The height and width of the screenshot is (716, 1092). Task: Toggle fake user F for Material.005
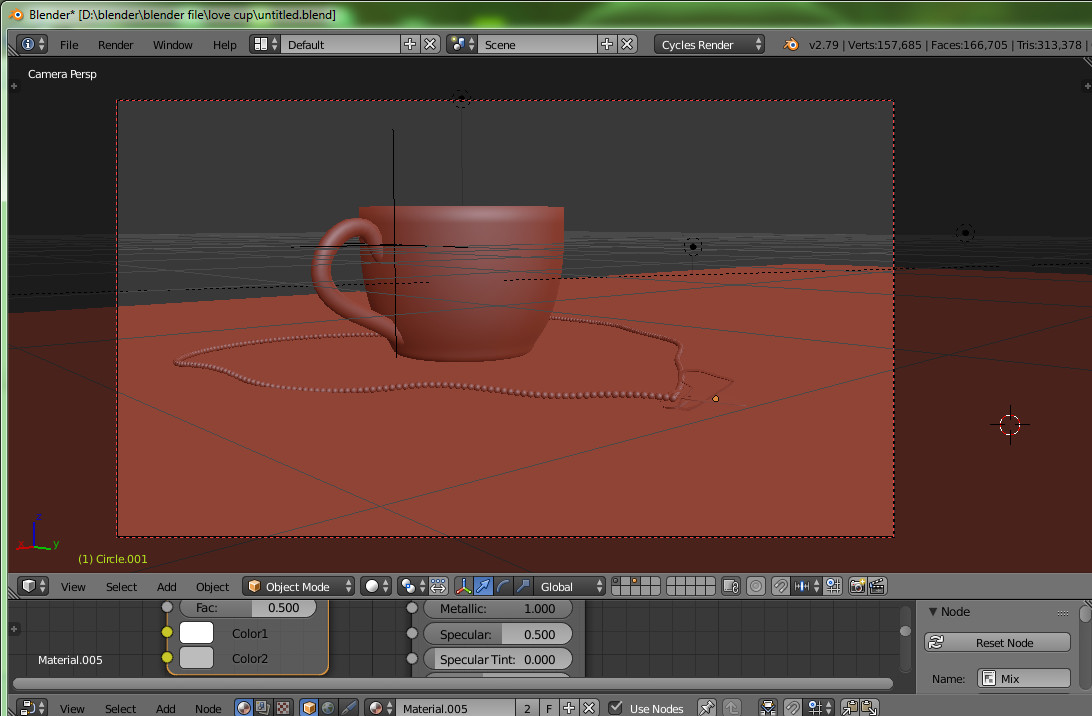pos(549,708)
